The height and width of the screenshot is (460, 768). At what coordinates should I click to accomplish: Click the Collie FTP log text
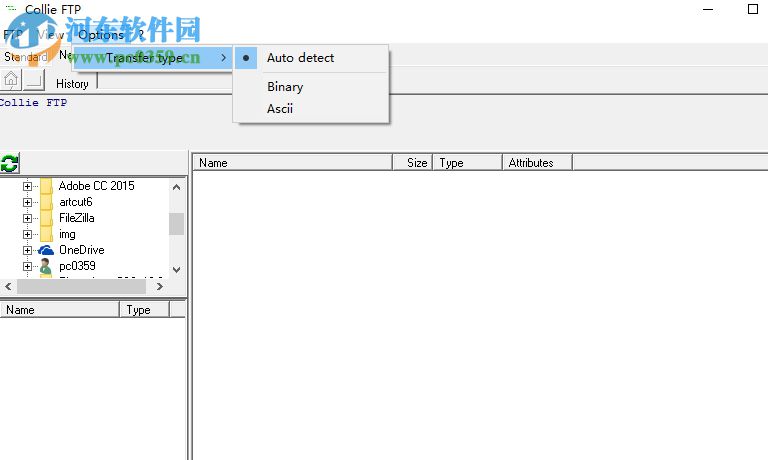pos(33,103)
